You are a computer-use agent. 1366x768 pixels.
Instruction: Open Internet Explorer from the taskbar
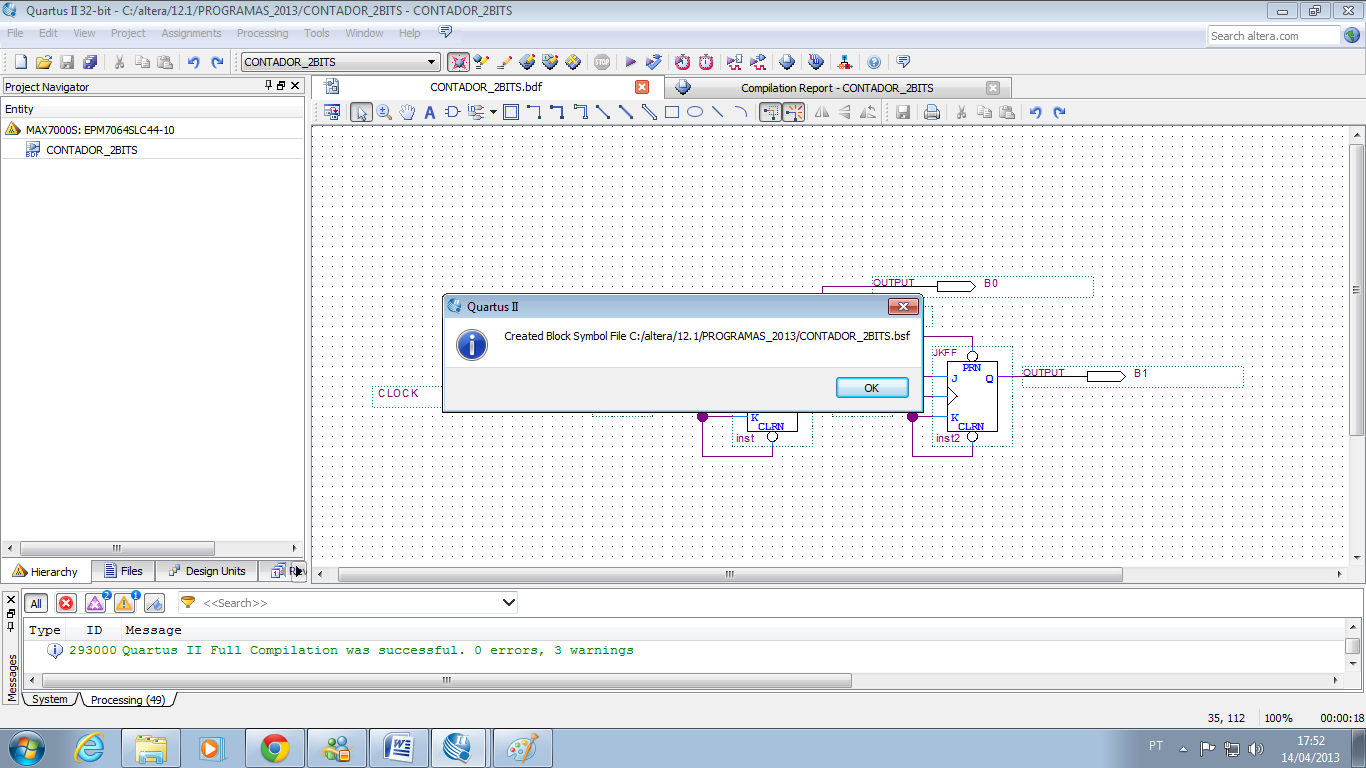click(x=89, y=747)
